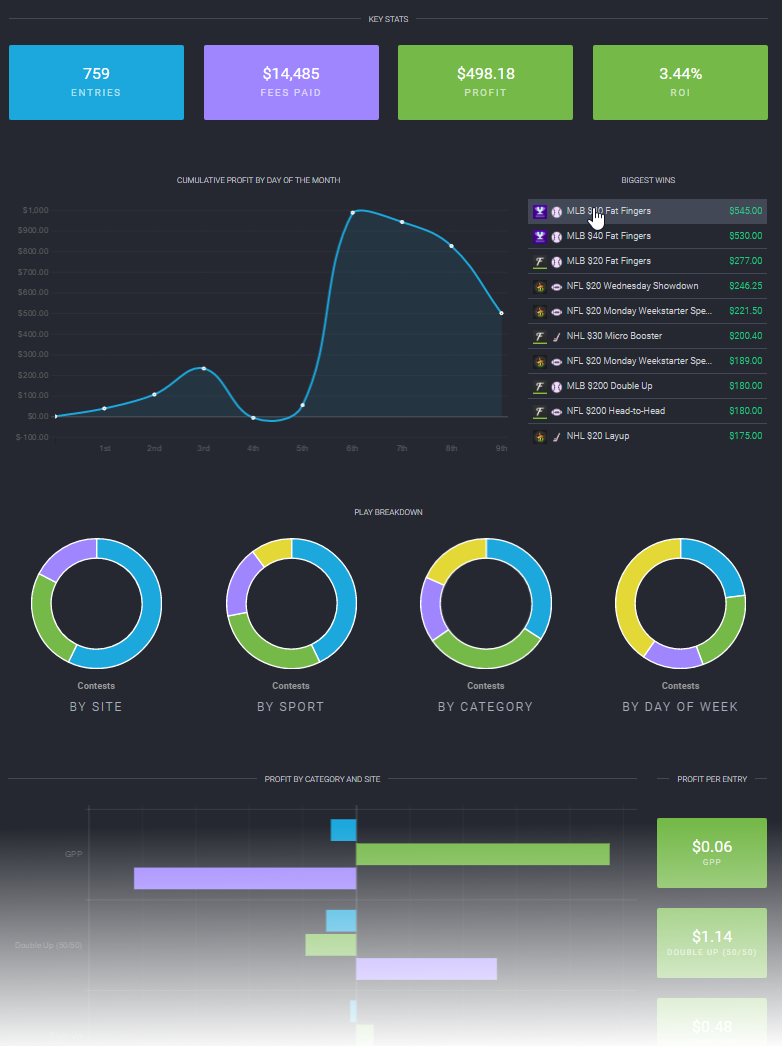Click the green segment of By Site donut

pyautogui.click(x=45, y=624)
